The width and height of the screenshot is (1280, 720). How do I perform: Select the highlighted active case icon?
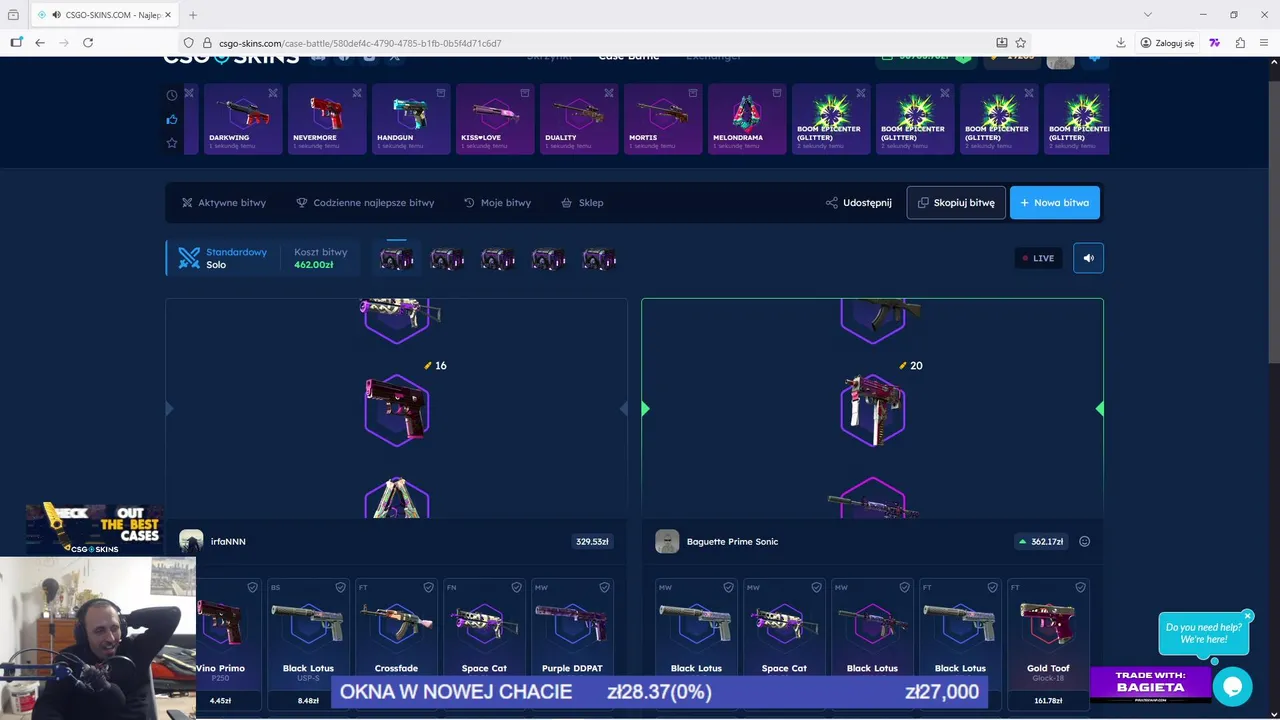tap(397, 259)
